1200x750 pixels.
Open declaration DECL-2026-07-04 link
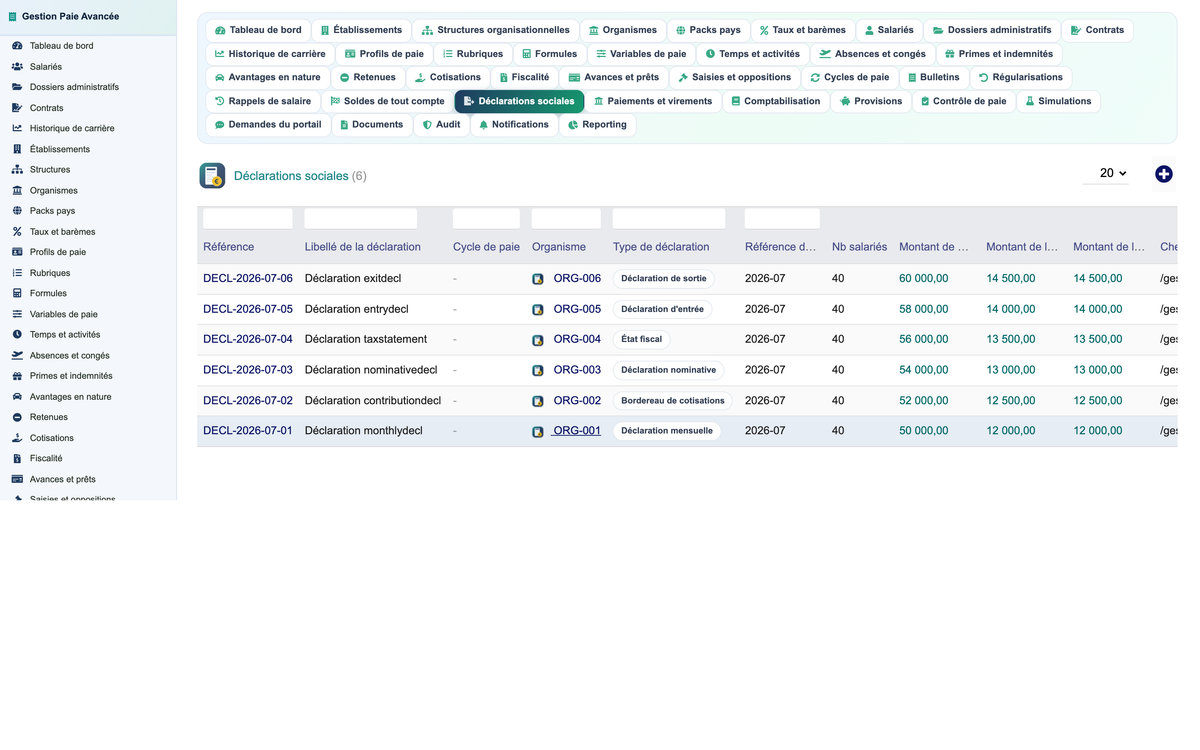tap(248, 340)
